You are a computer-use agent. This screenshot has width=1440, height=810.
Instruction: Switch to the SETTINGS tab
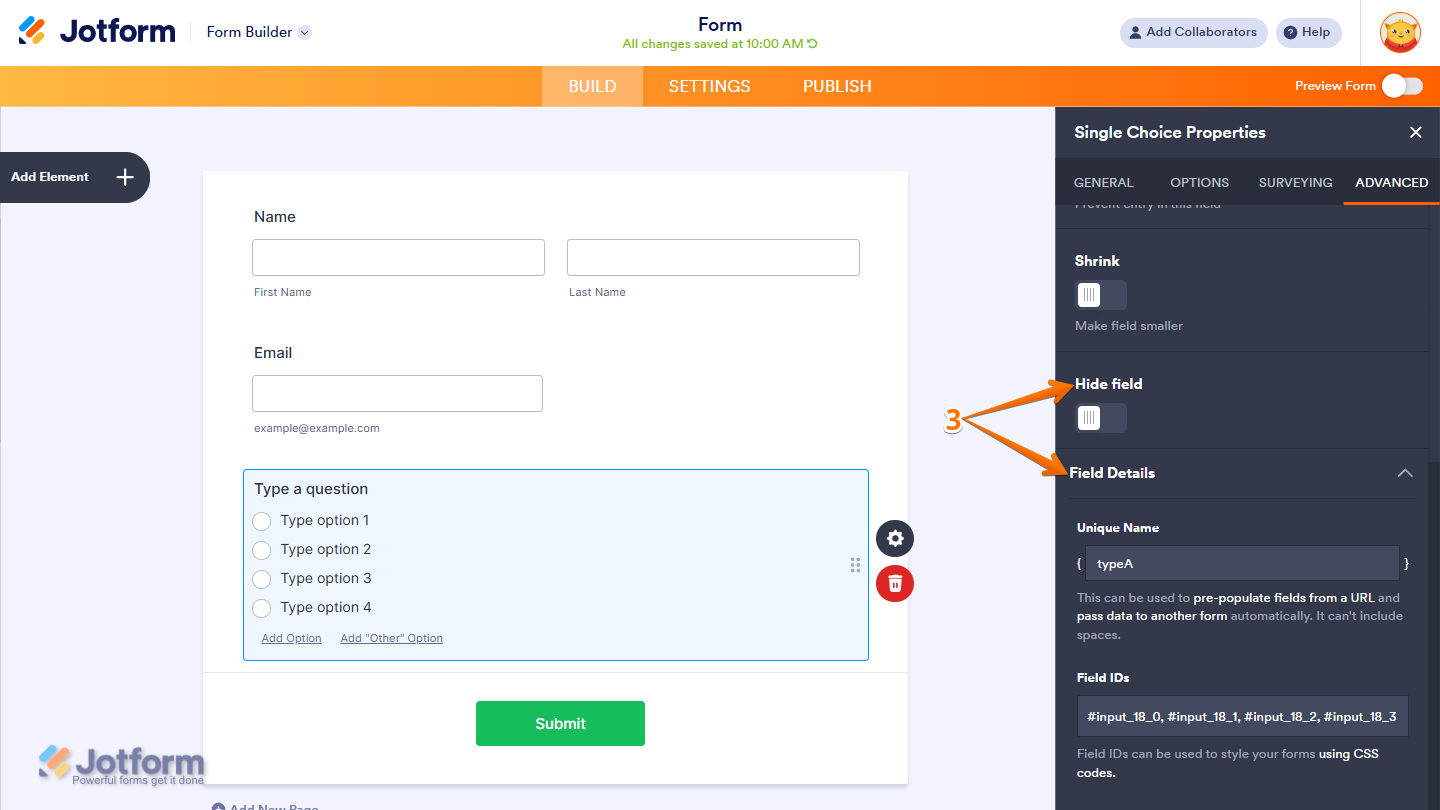709,86
